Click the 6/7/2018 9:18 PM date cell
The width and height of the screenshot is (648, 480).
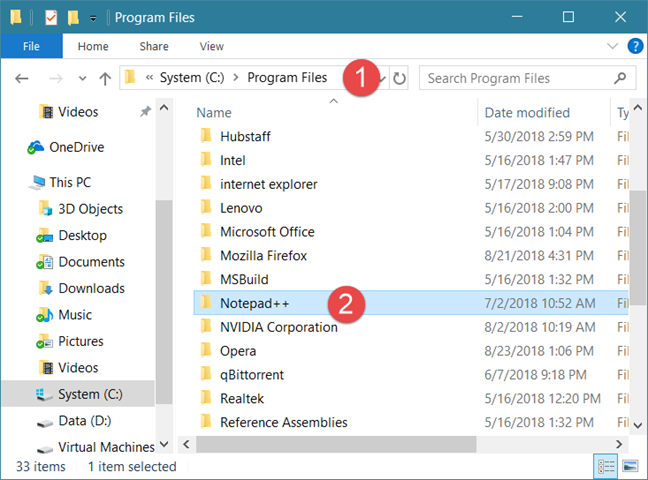click(535, 375)
